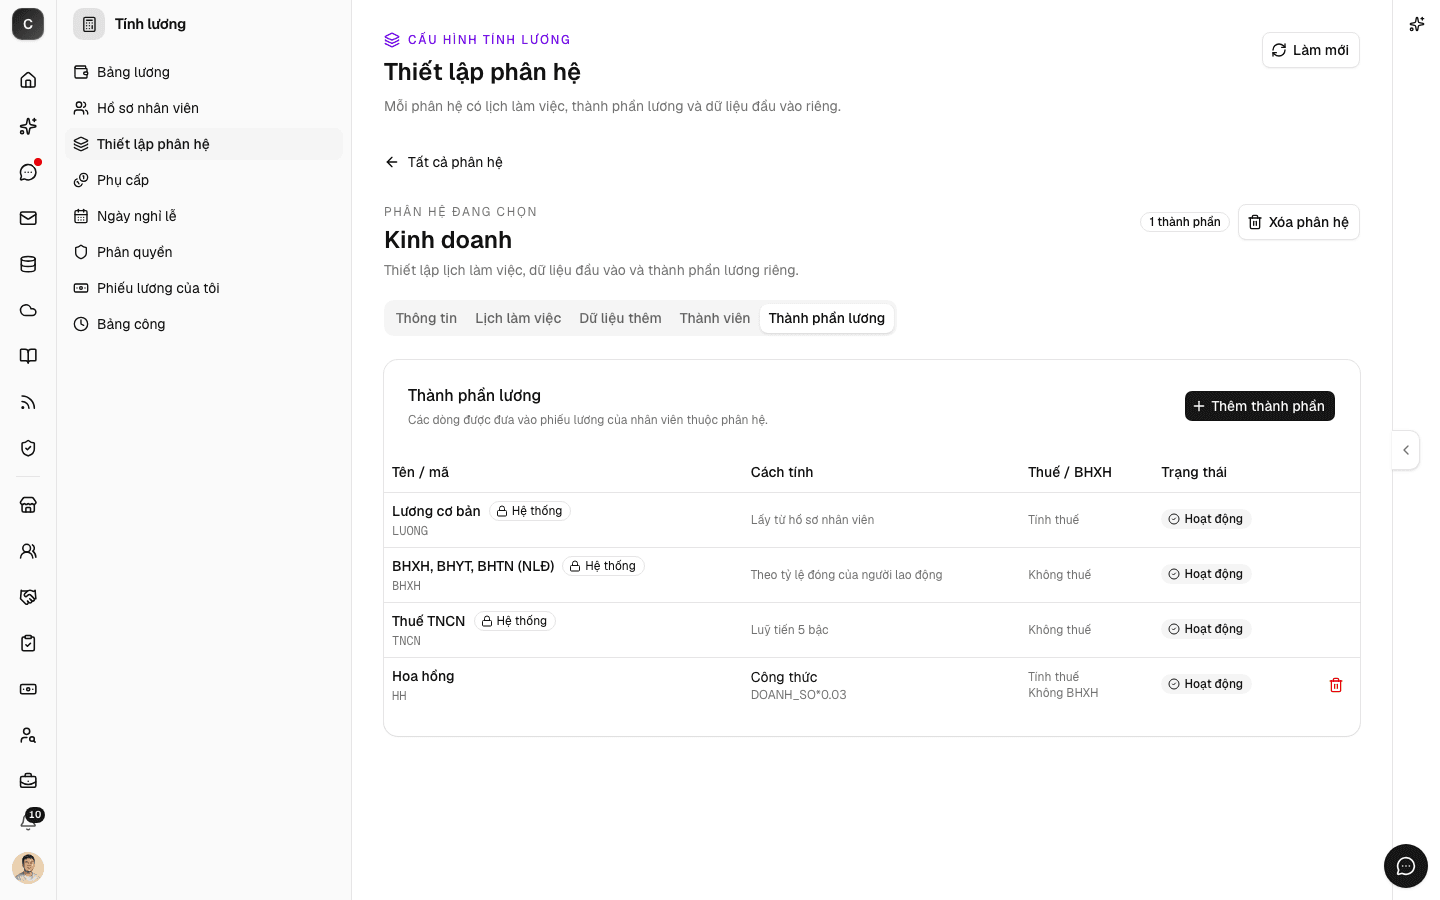
Task: Click the Thêm thành phần button
Action: (1260, 406)
